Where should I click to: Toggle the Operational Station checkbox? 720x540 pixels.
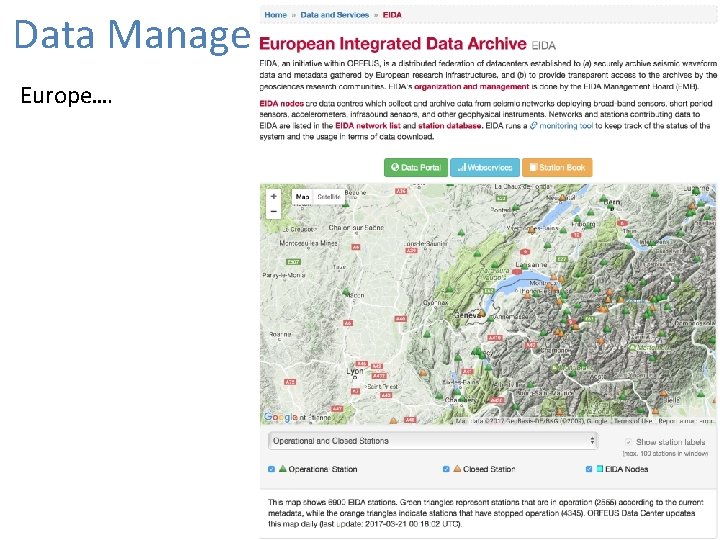271,469
